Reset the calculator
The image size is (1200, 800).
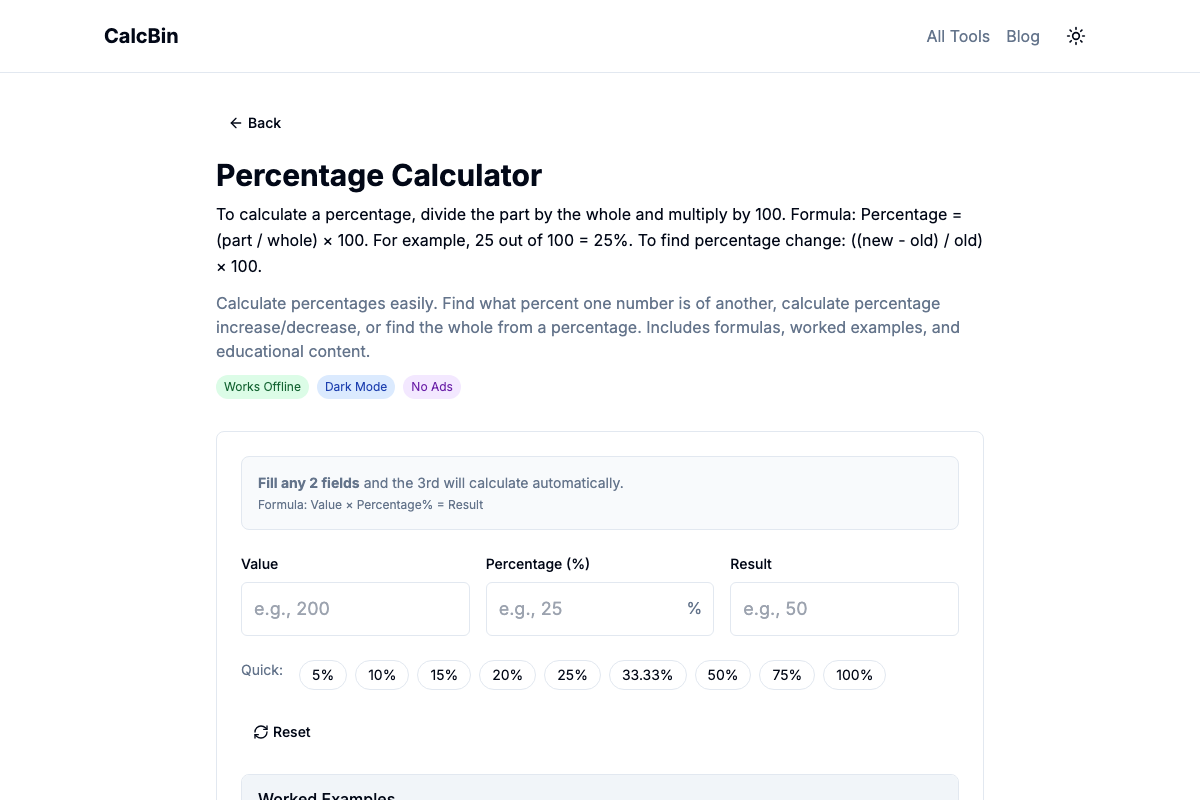281,732
